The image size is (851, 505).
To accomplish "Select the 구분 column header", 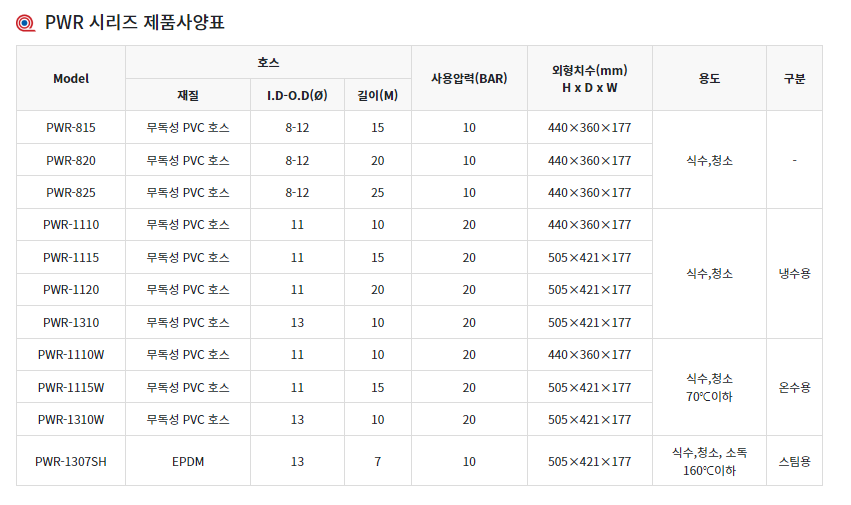I will pos(794,78).
